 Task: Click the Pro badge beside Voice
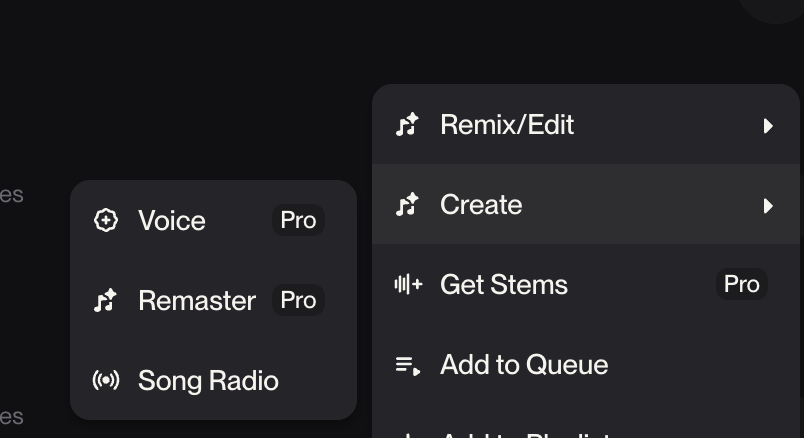click(298, 221)
